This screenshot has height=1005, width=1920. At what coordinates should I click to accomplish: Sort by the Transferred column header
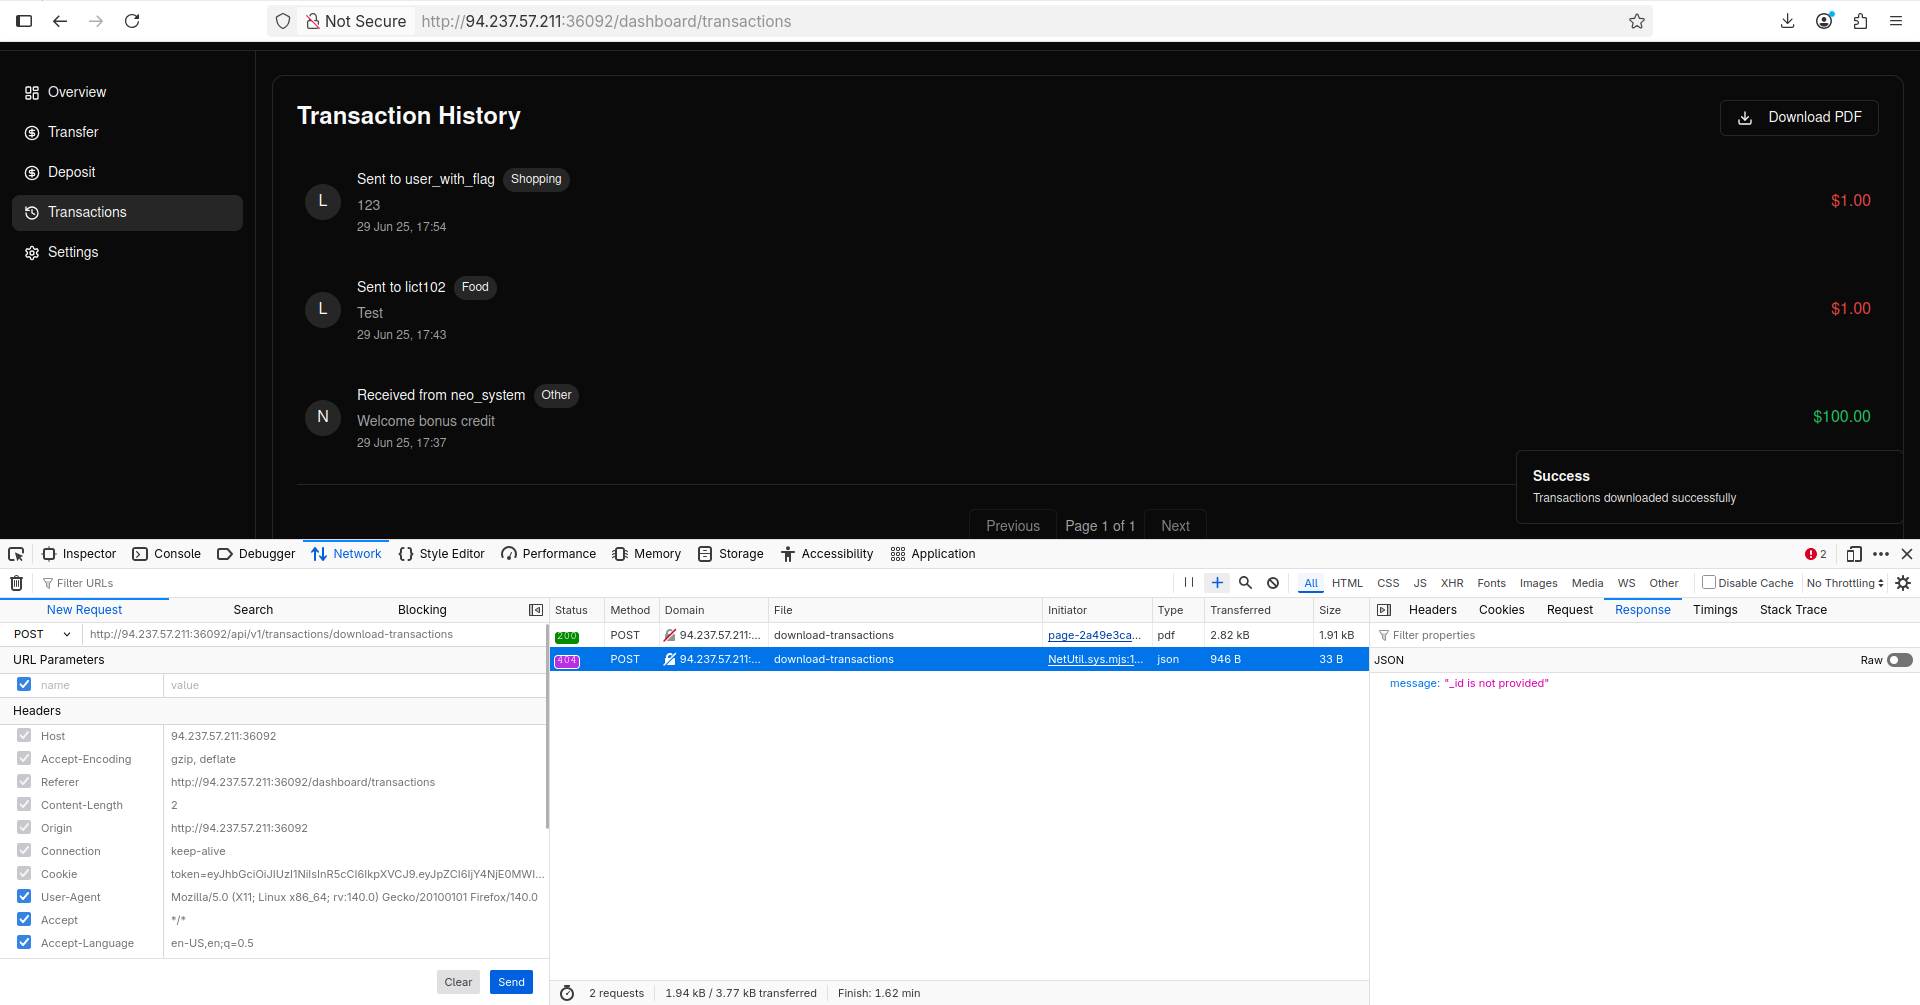click(x=1258, y=610)
